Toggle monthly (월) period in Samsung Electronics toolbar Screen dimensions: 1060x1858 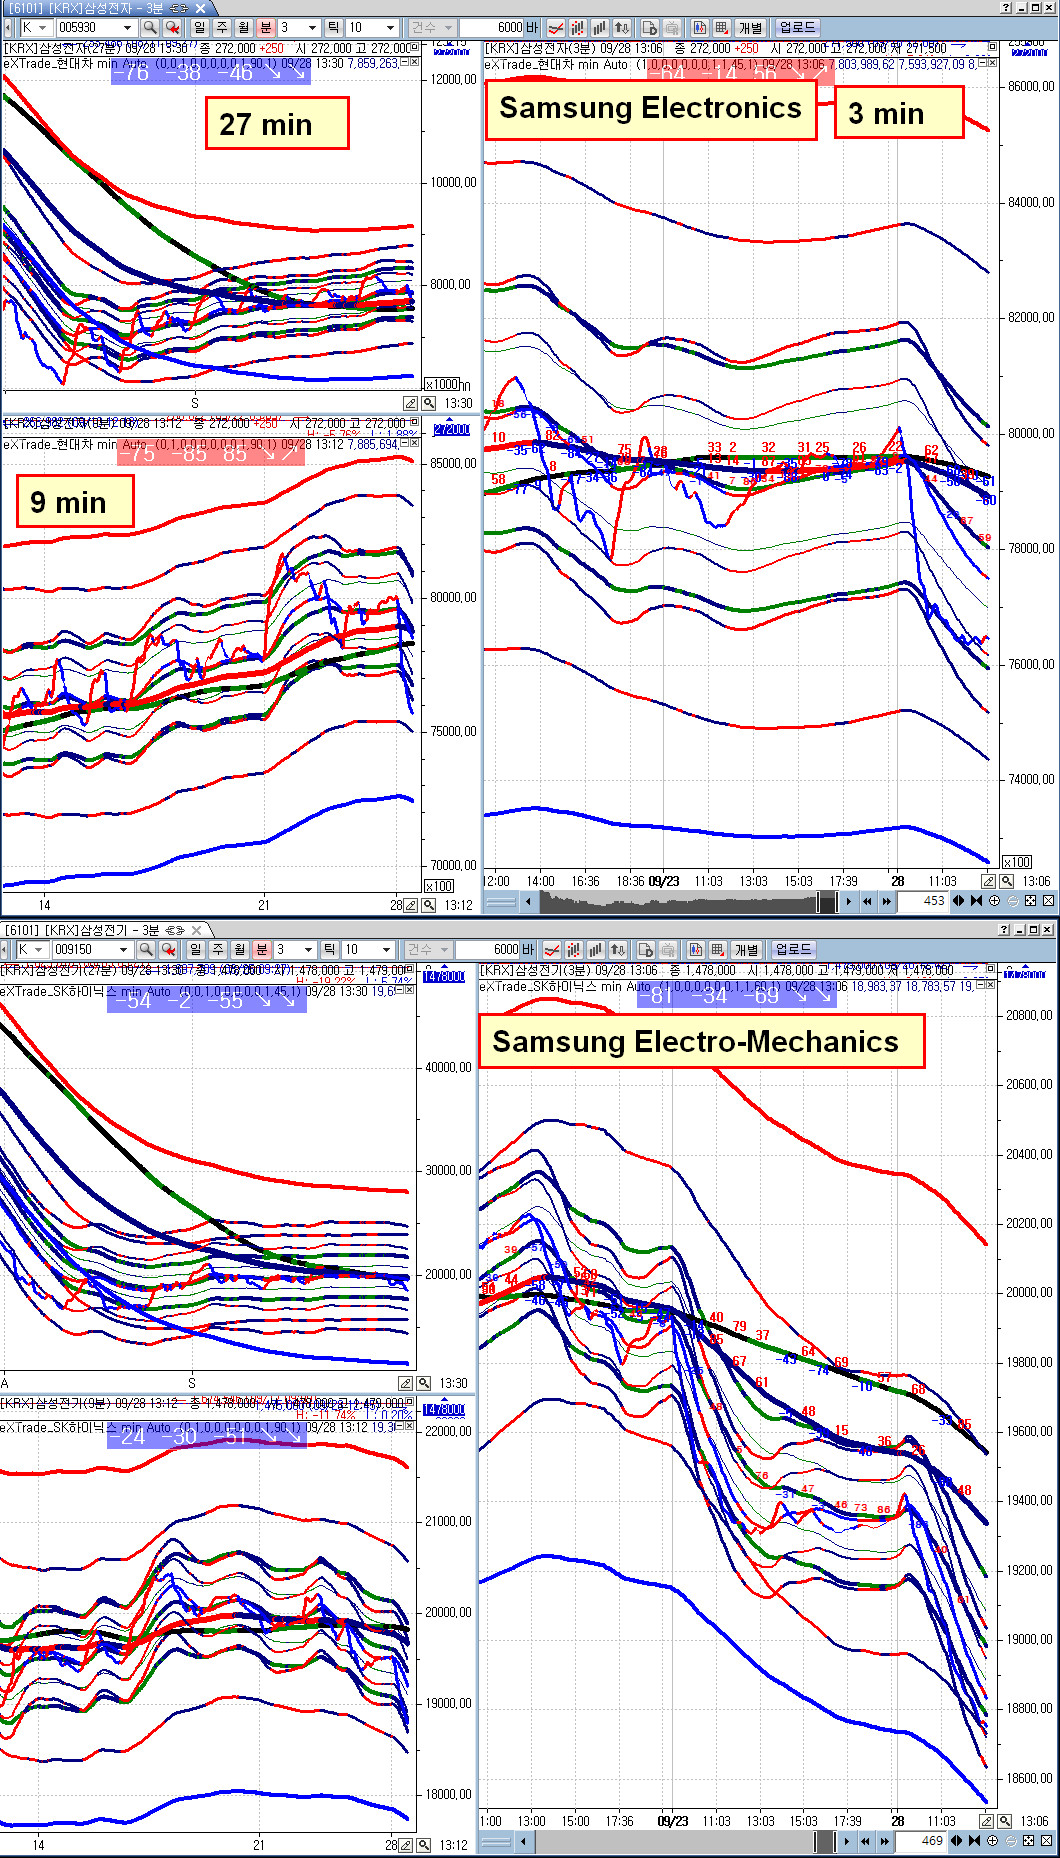click(x=244, y=28)
